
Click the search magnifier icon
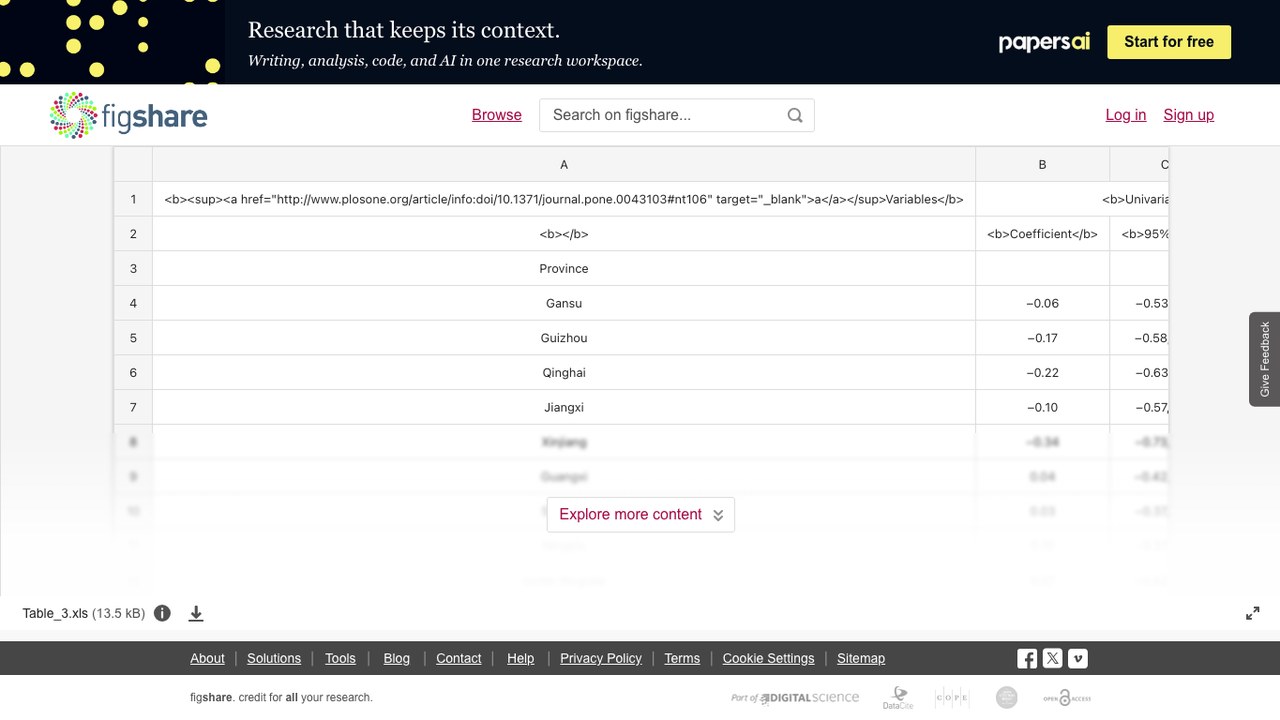coord(795,115)
